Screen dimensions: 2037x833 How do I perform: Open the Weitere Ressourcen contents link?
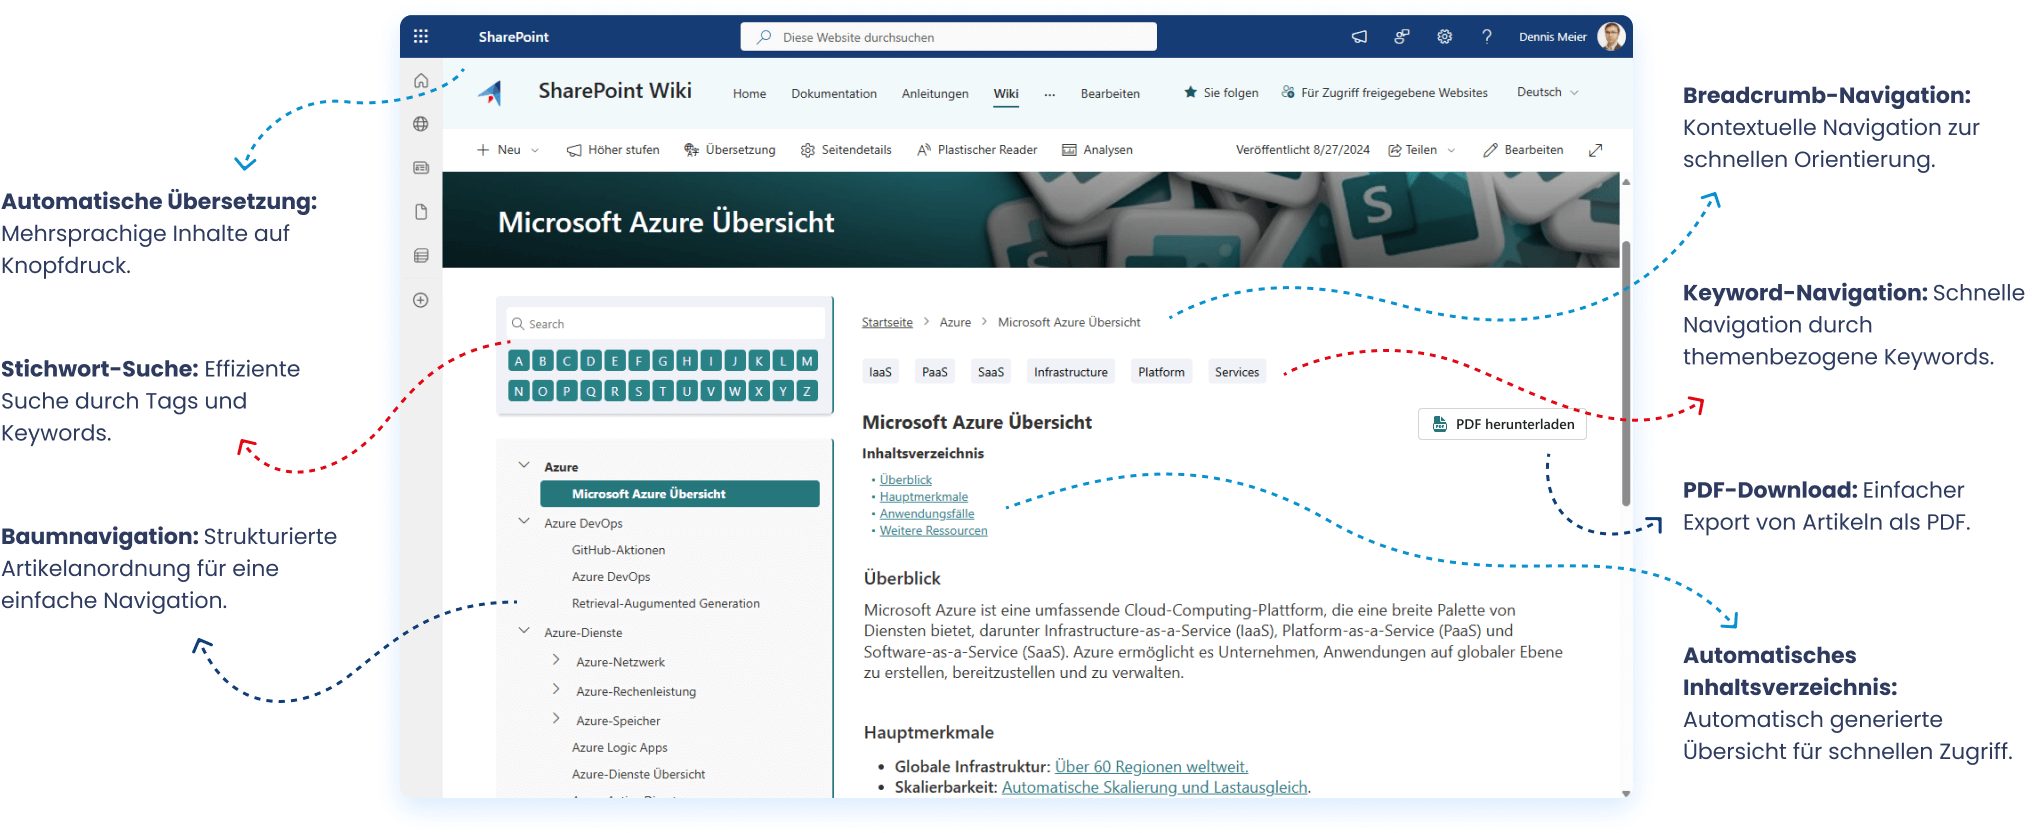coord(933,531)
